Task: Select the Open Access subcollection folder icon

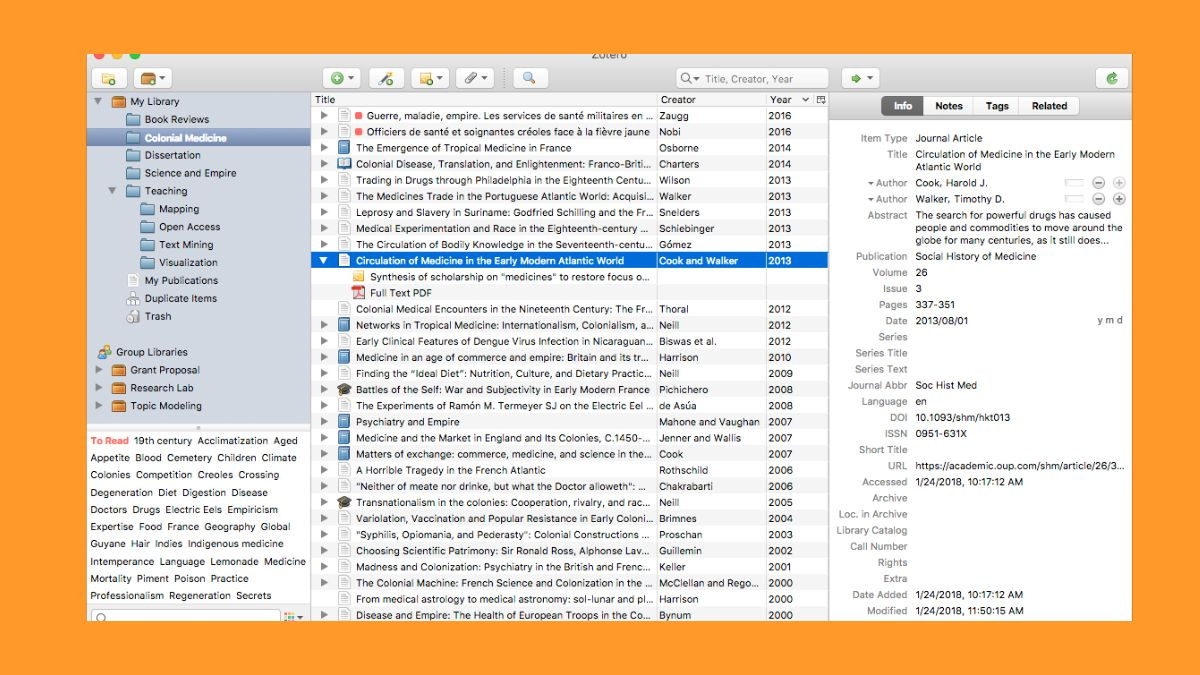Action: 147,227
